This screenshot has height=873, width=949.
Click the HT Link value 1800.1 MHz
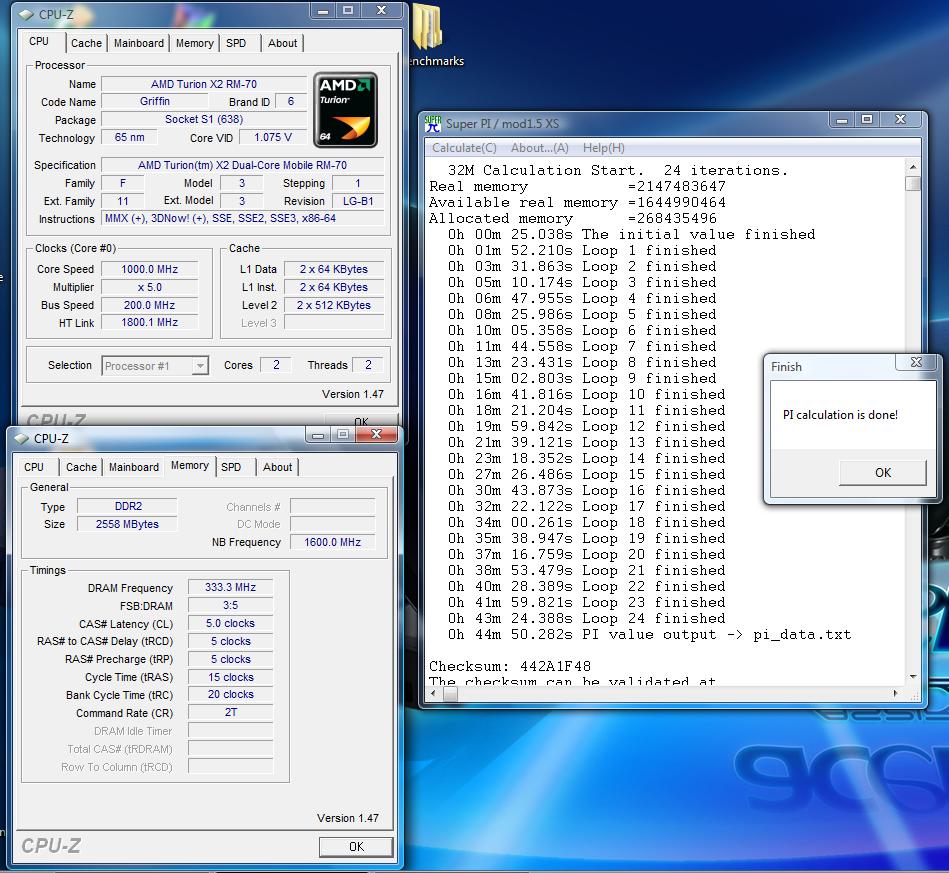[x=149, y=323]
